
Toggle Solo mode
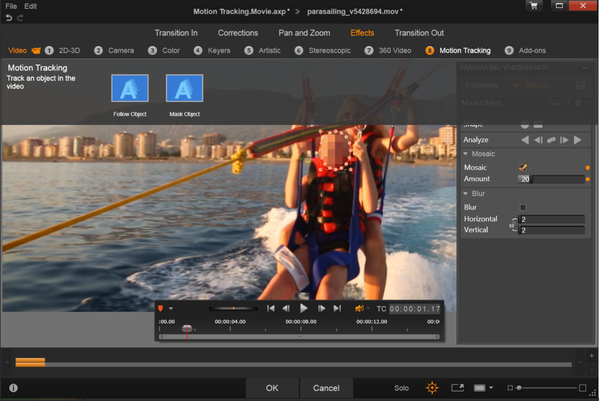(401, 388)
